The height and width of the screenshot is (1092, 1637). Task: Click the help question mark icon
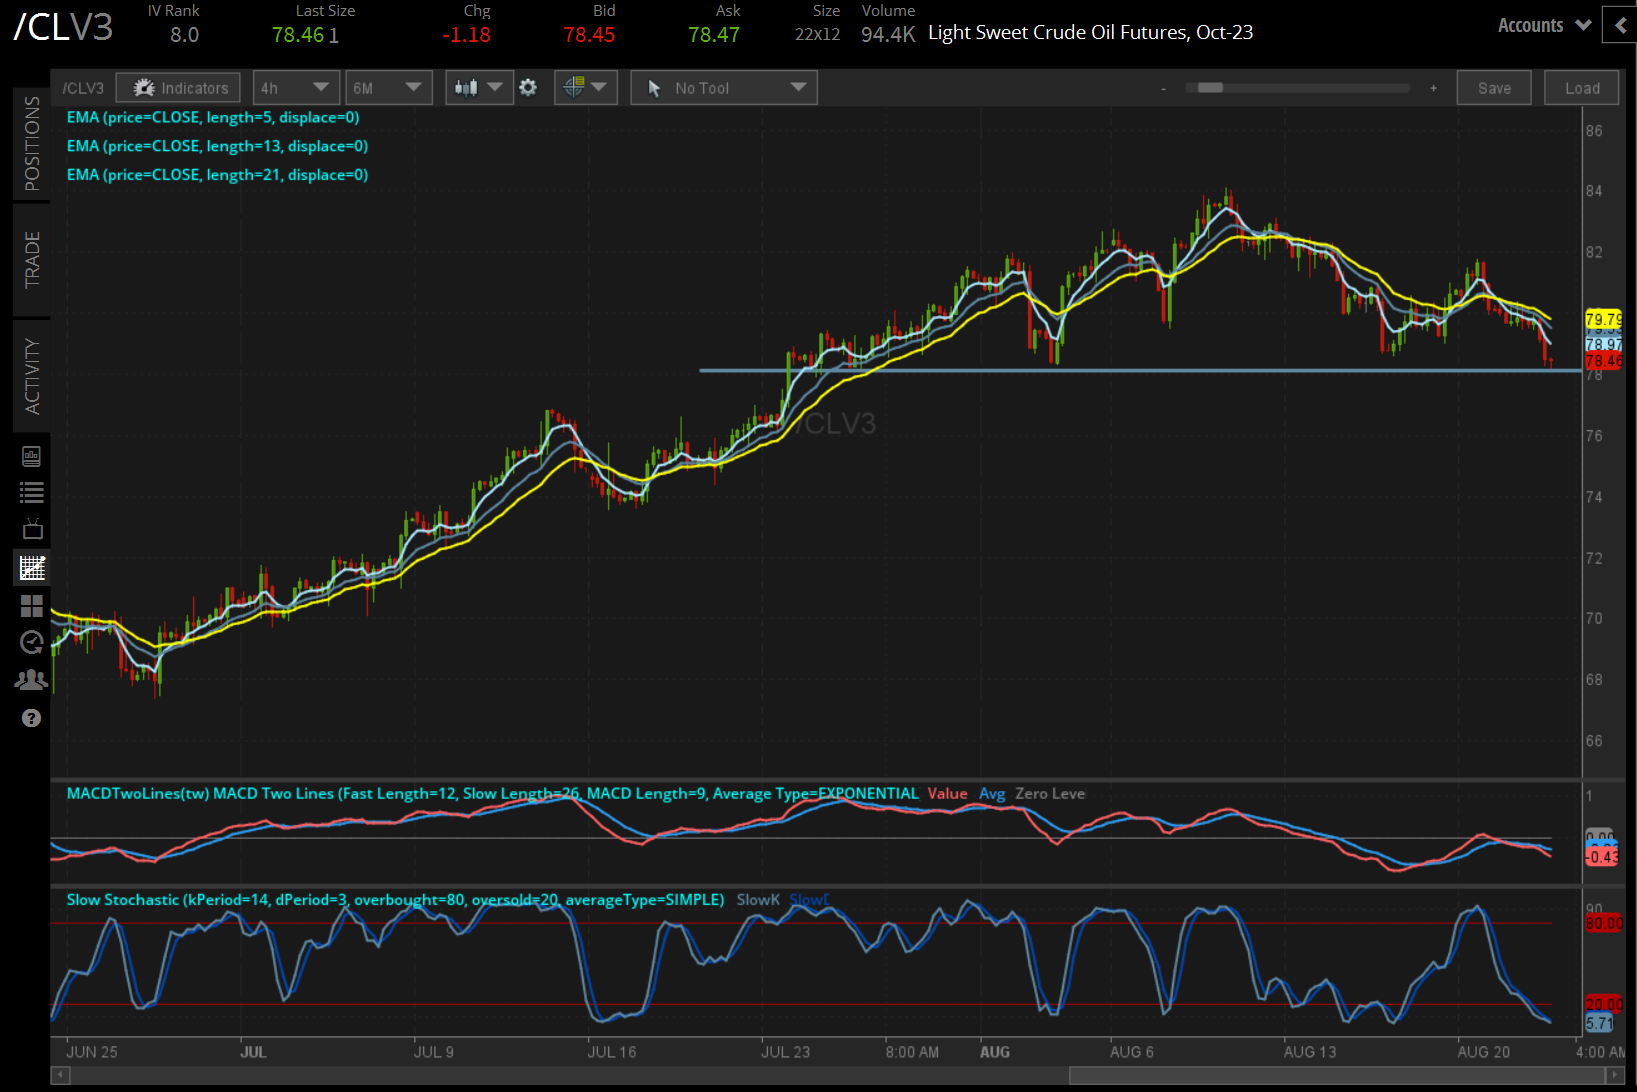[32, 718]
